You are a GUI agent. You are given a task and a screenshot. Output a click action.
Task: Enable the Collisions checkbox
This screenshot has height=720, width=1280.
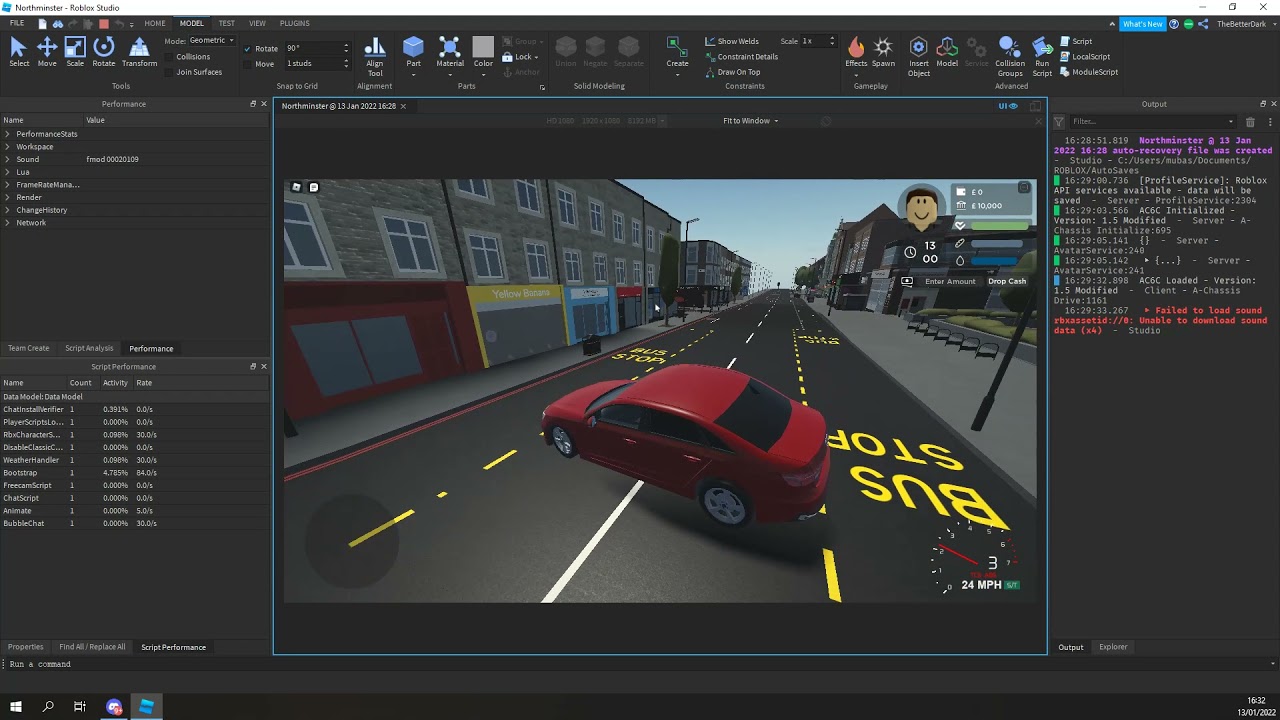(x=169, y=57)
